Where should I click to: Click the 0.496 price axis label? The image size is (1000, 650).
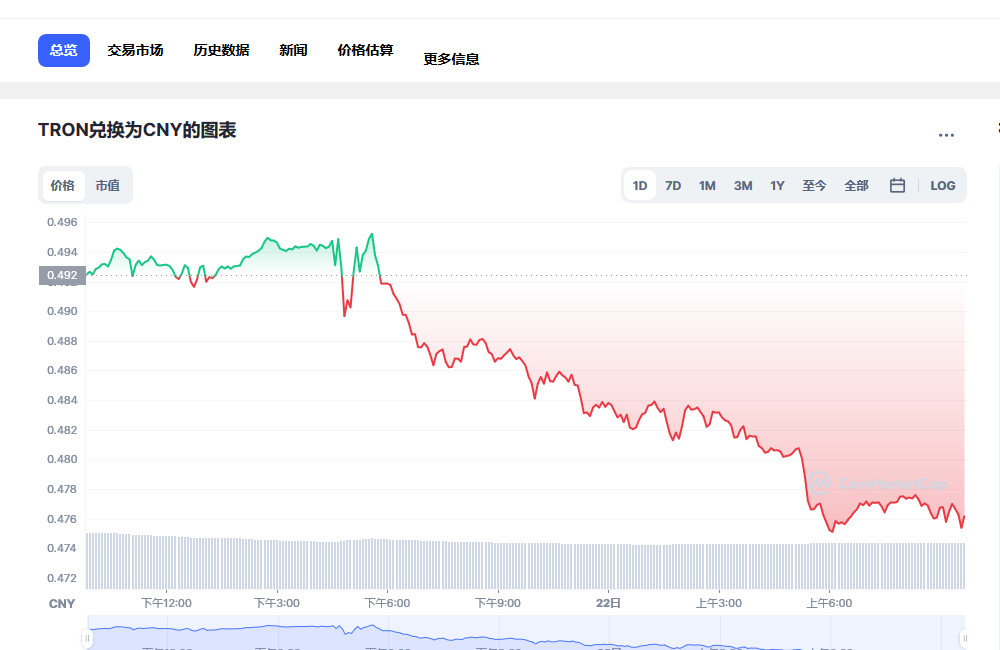(x=62, y=223)
